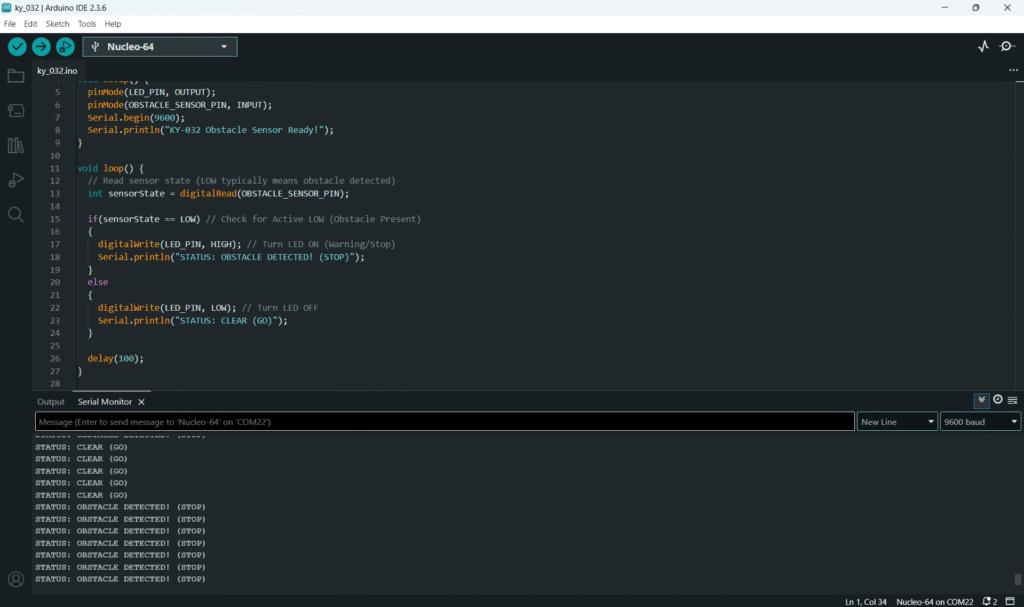The height and width of the screenshot is (607, 1024).
Task: Click the Verify sketch checkmark button
Action: pyautogui.click(x=17, y=47)
